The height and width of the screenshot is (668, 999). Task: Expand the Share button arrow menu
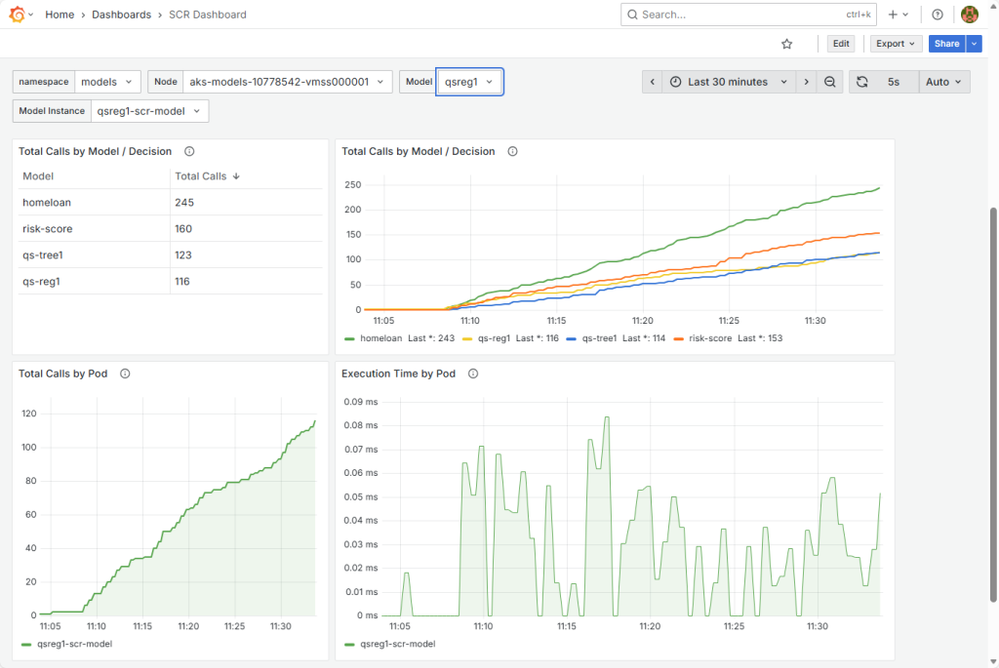point(974,44)
